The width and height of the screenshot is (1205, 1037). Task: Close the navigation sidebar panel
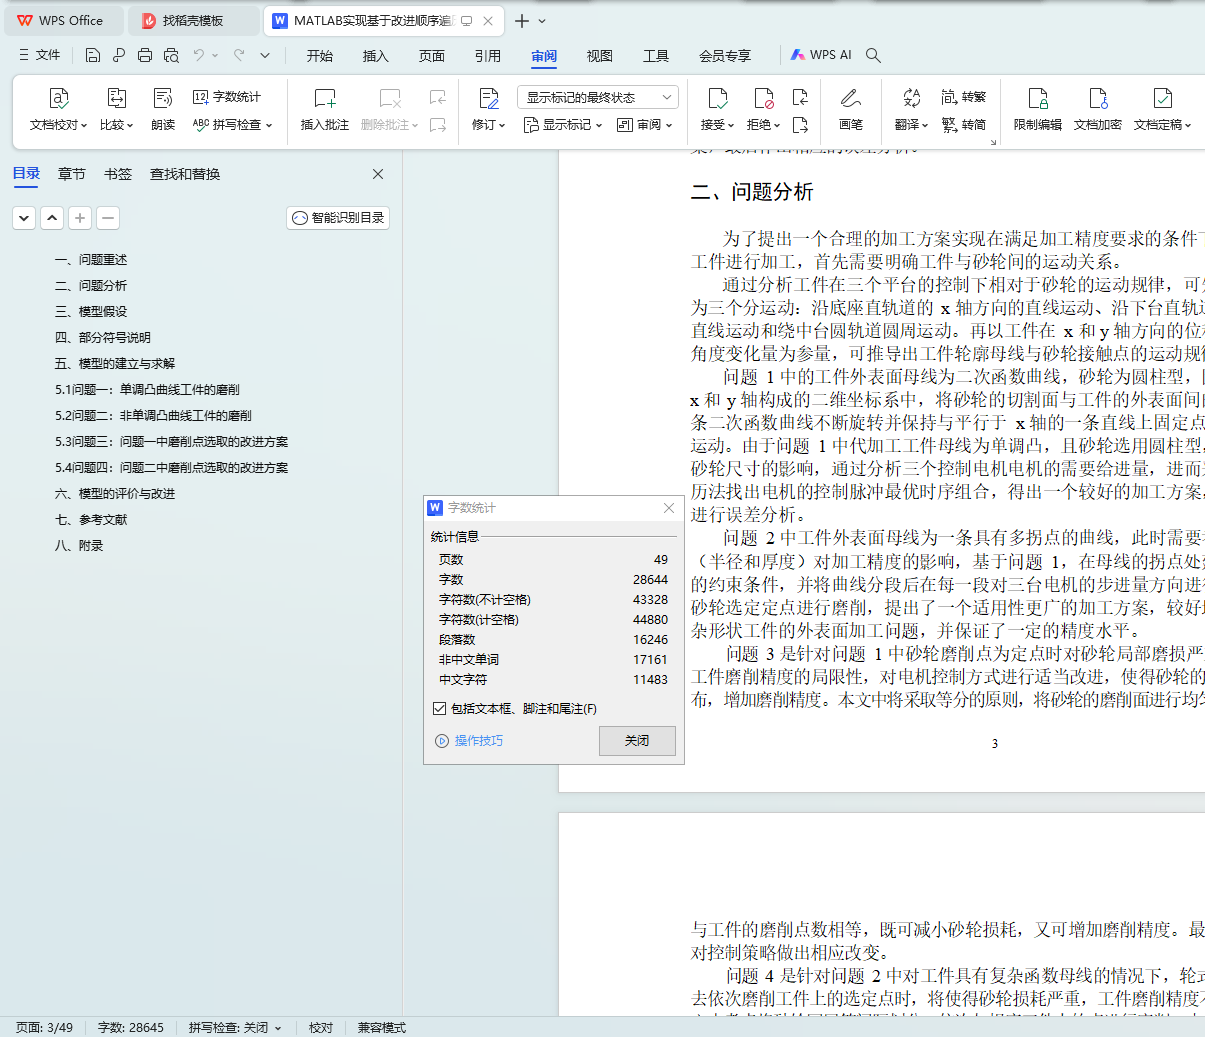coord(378,174)
